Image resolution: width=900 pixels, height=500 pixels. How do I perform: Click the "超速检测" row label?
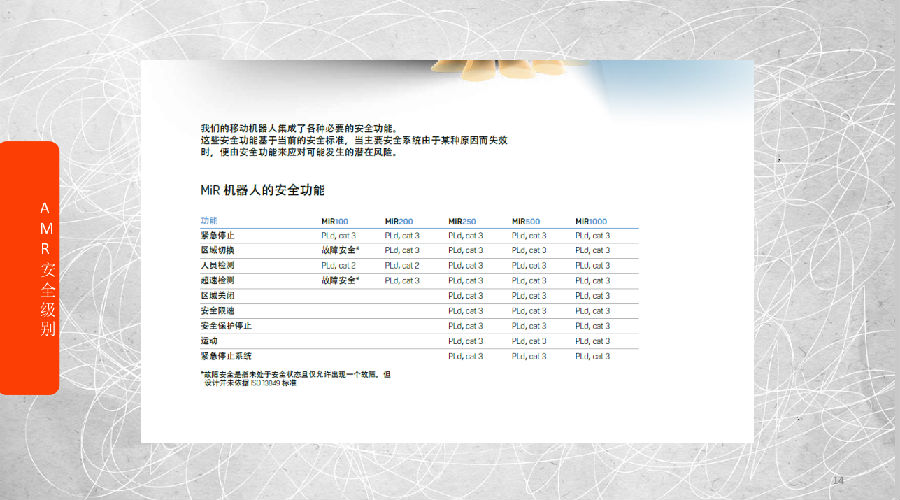(x=218, y=280)
